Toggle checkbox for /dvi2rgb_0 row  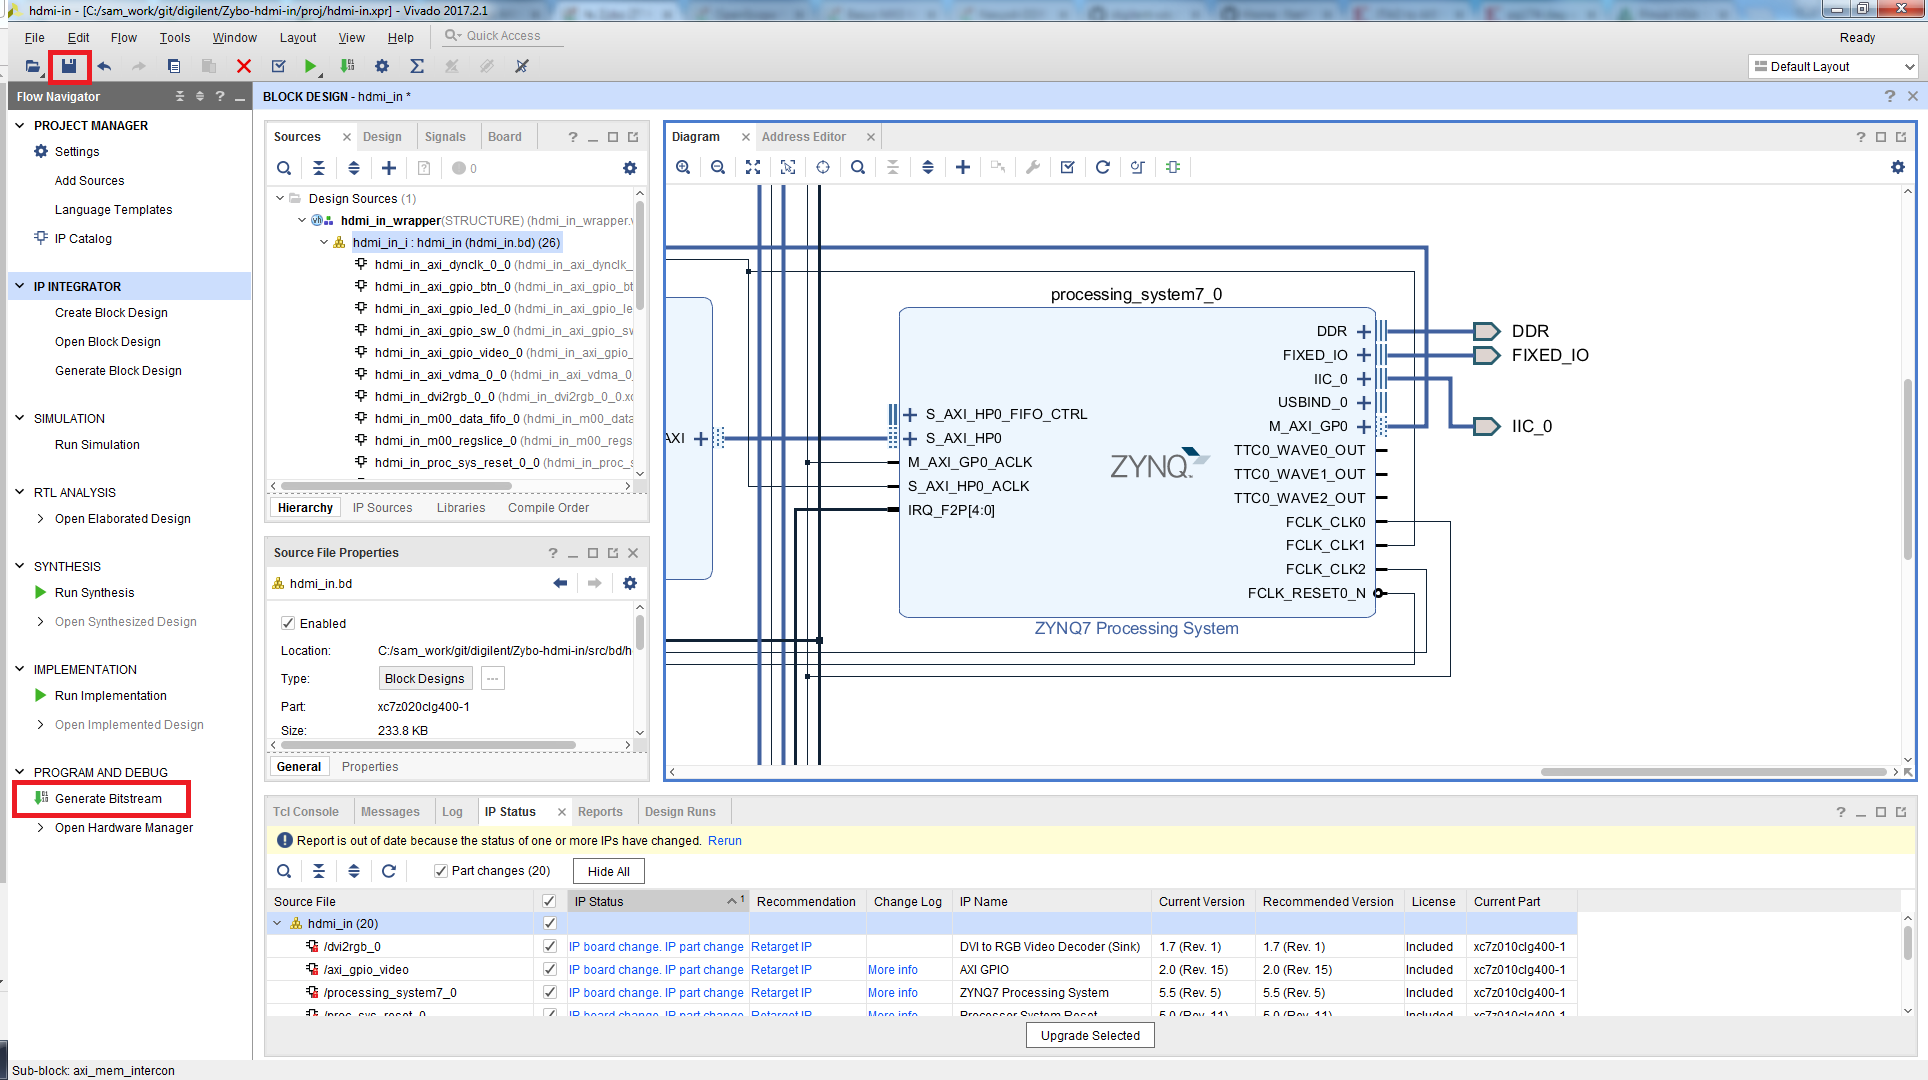tap(549, 946)
